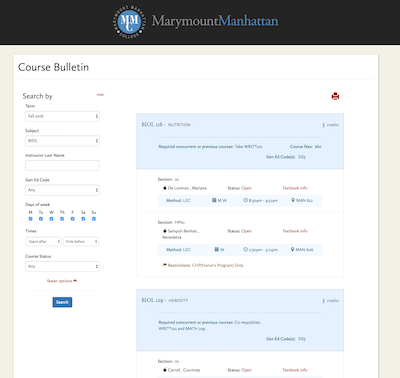Uncheck the Saturday (Sa) checkbox

coord(83,219)
